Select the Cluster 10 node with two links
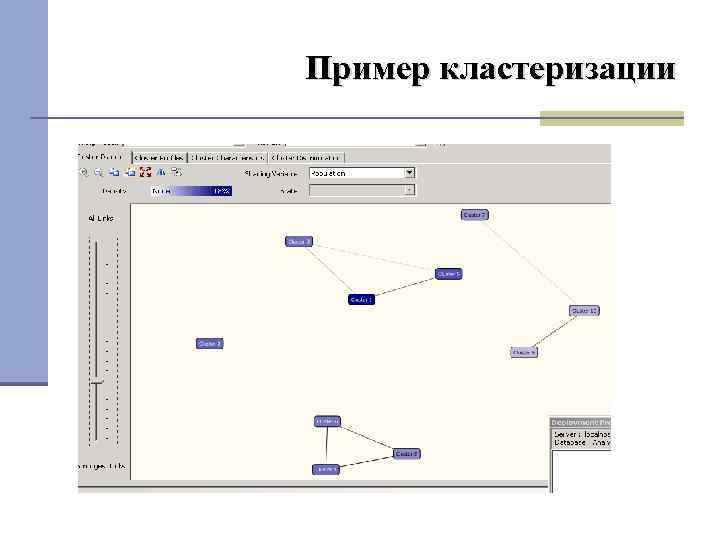The height and width of the screenshot is (540, 720). click(585, 311)
